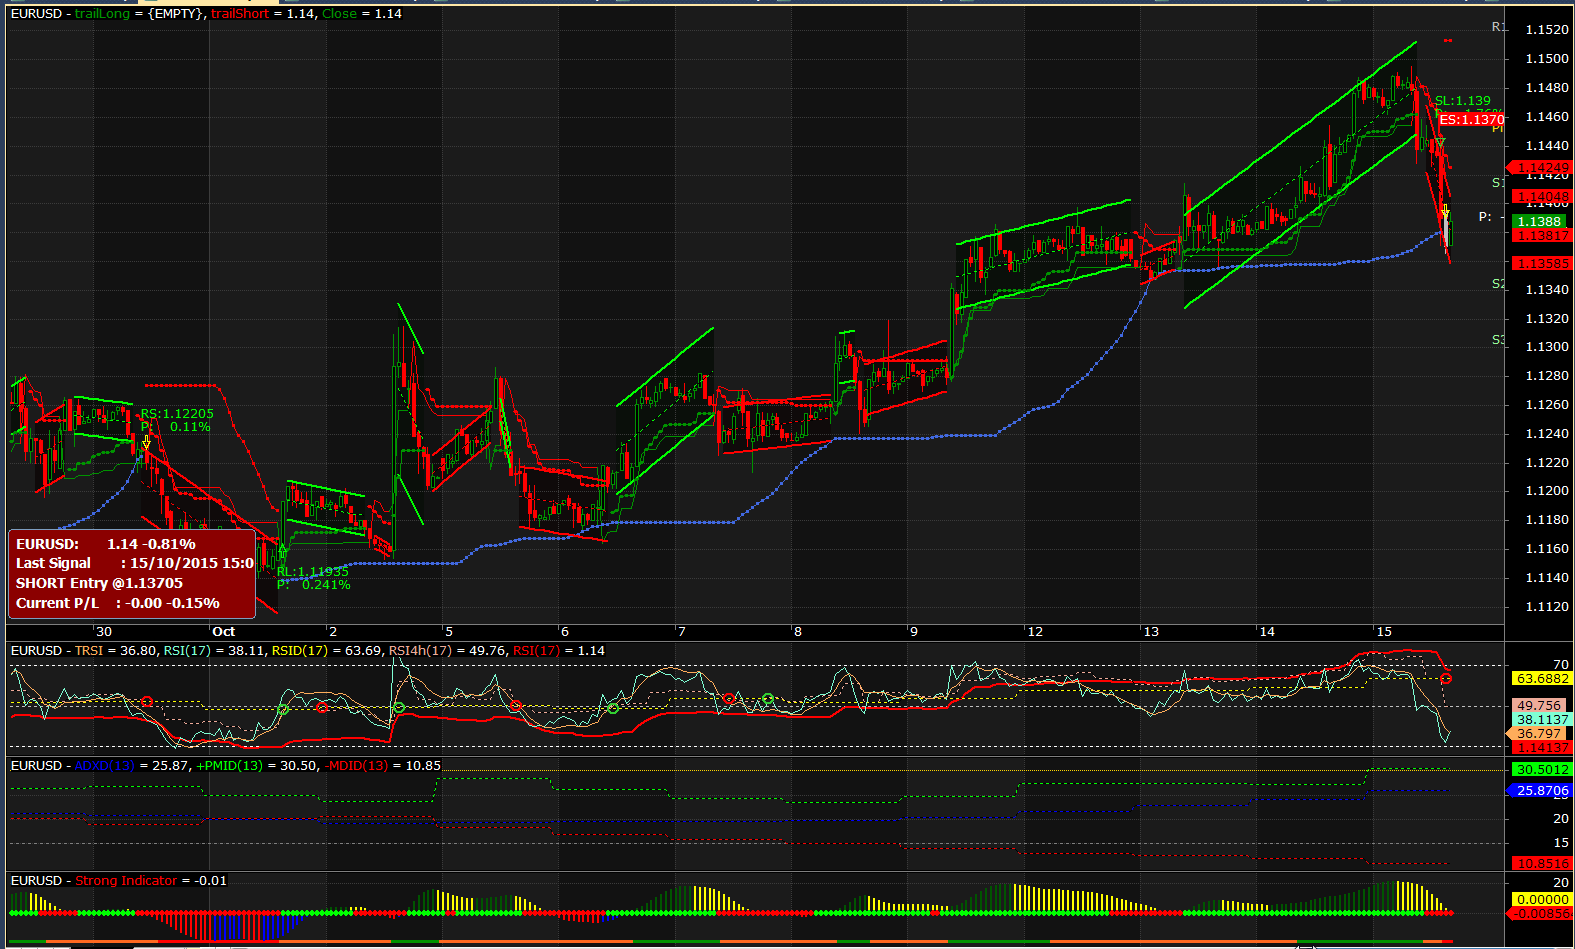1575x949 pixels.
Task: Click the 30 label on the date axis
Action: (x=104, y=632)
